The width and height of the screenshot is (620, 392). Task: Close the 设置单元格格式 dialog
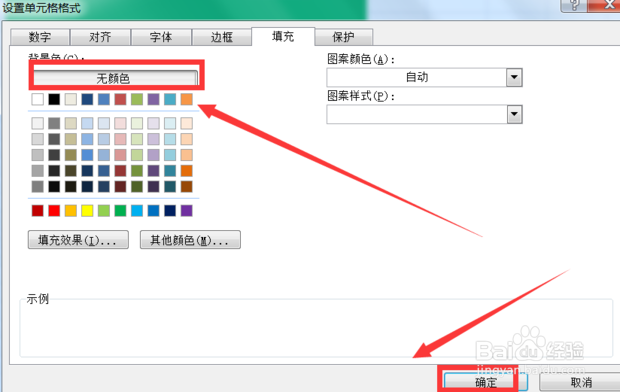click(605, 5)
